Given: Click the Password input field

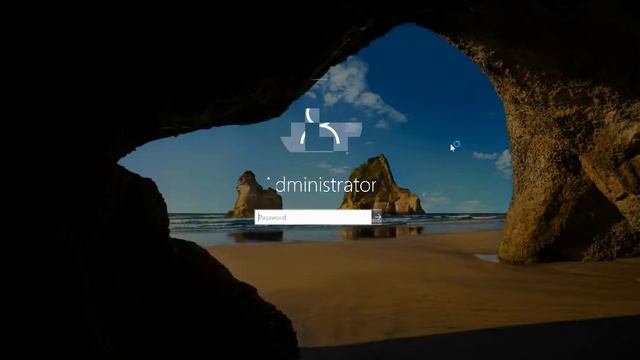Looking at the screenshot, I should [313, 218].
